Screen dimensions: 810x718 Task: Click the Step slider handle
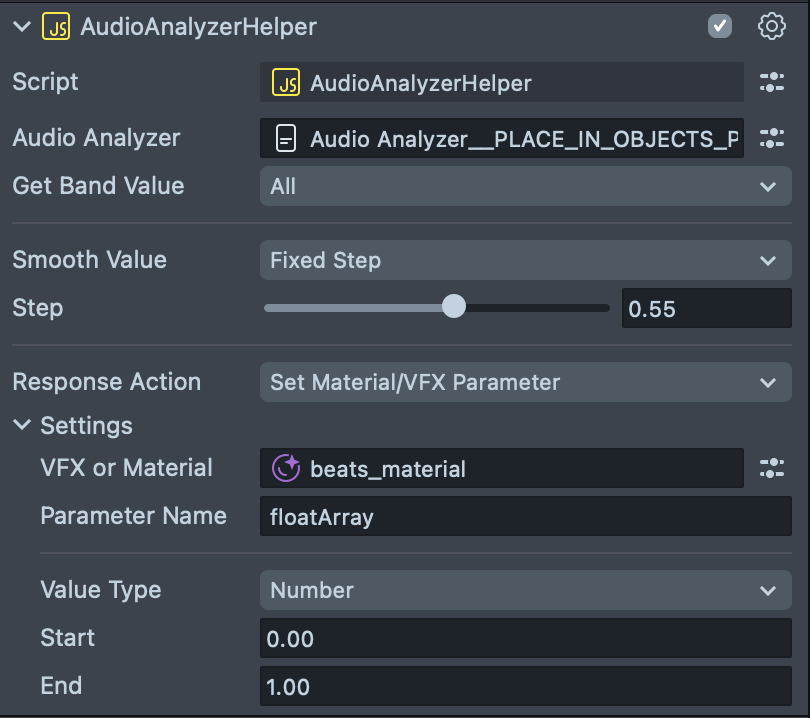454,307
